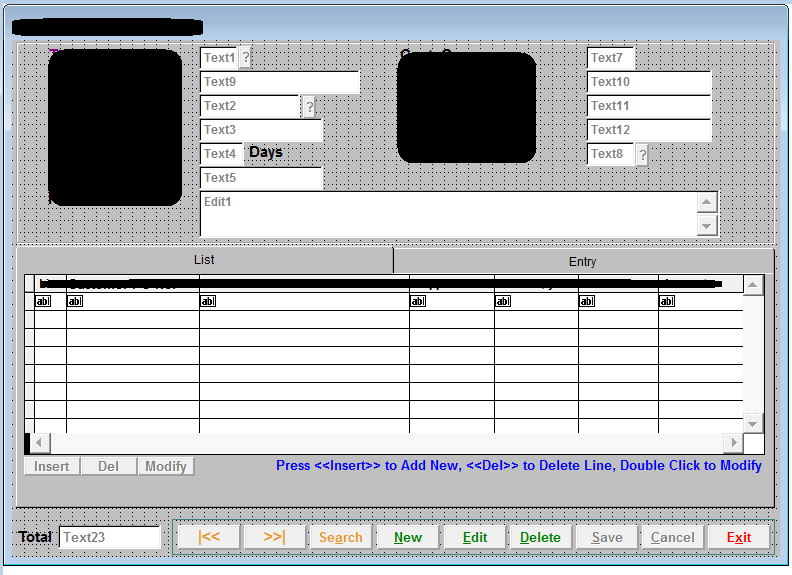Click the last grid column abl cell
Screen dimensions: 792x575
click(701, 302)
